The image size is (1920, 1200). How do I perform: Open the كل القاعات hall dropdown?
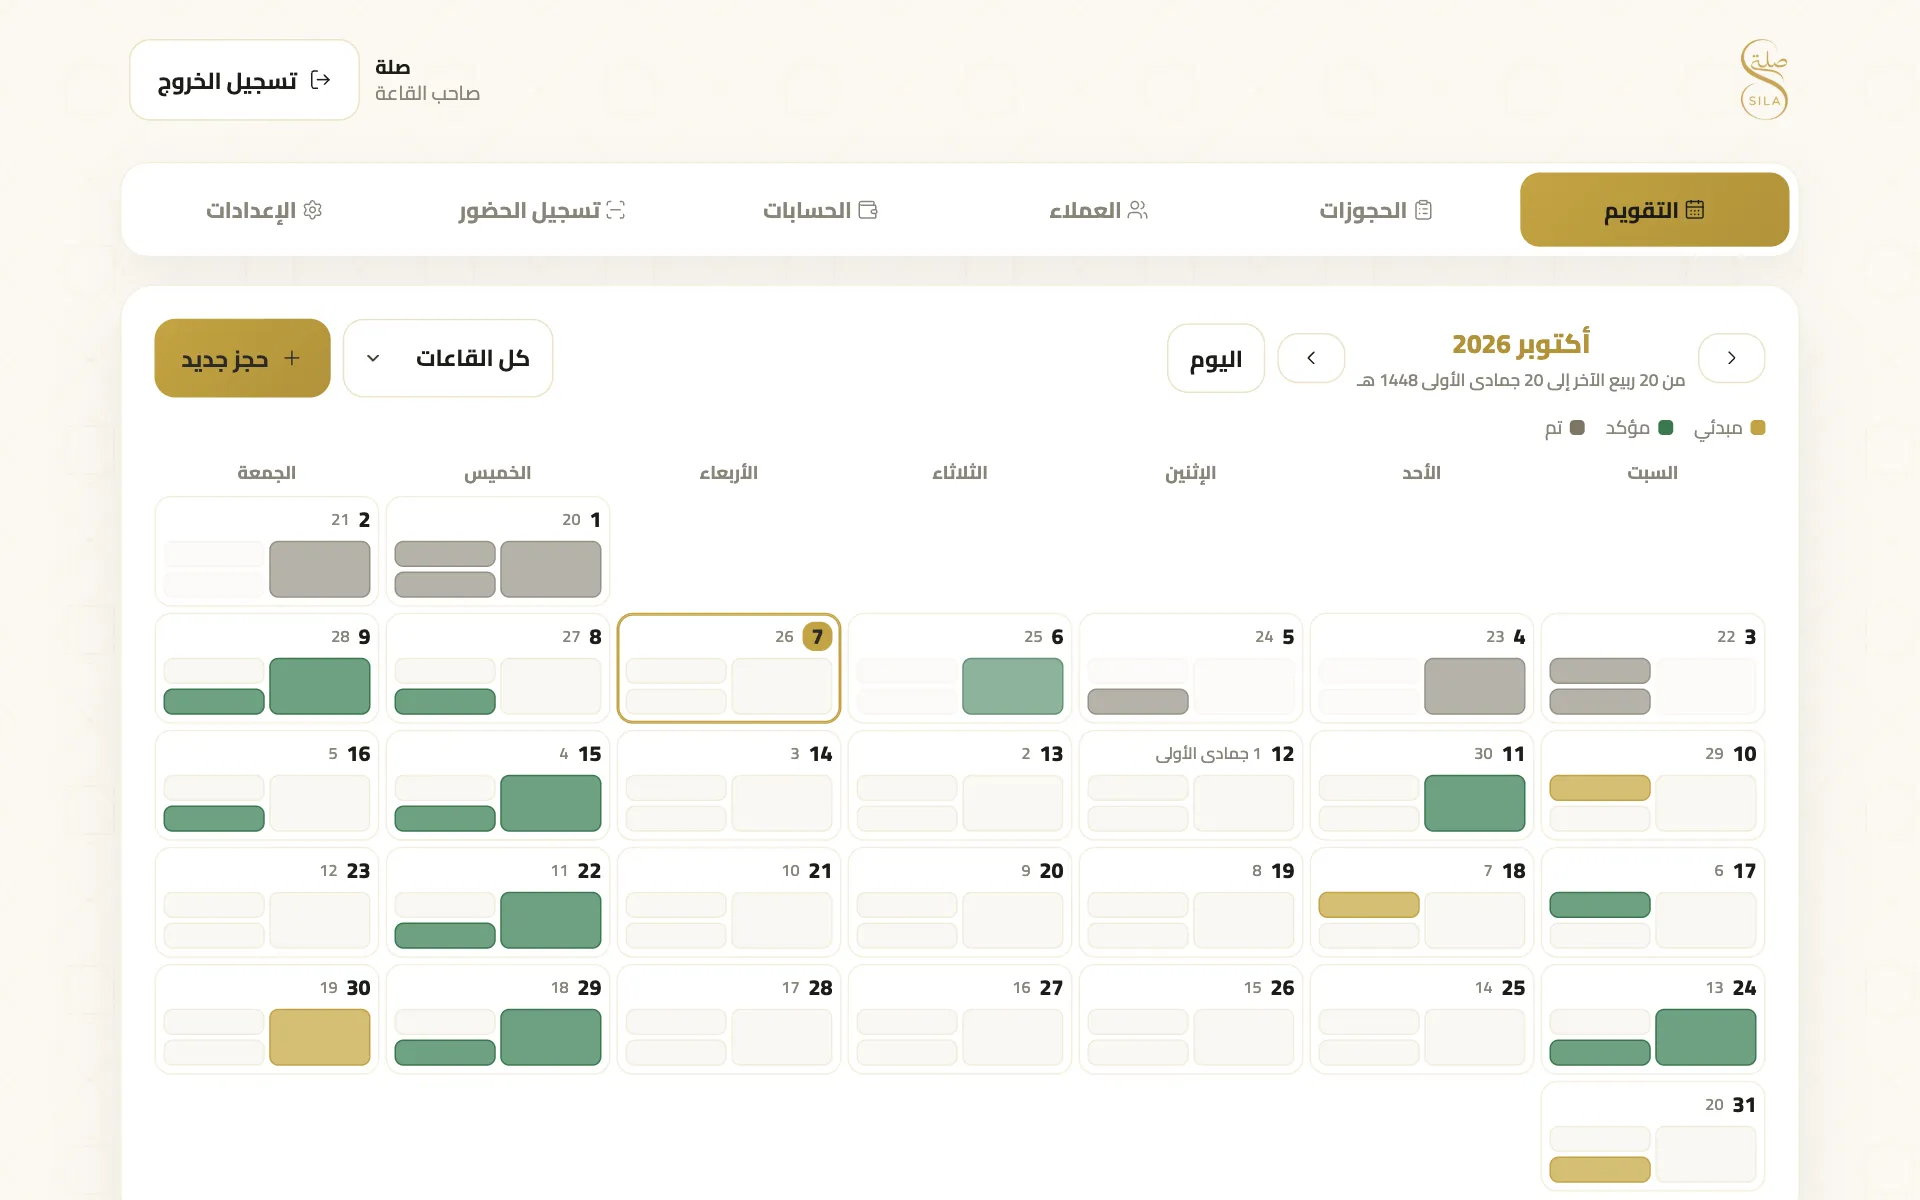(448, 358)
